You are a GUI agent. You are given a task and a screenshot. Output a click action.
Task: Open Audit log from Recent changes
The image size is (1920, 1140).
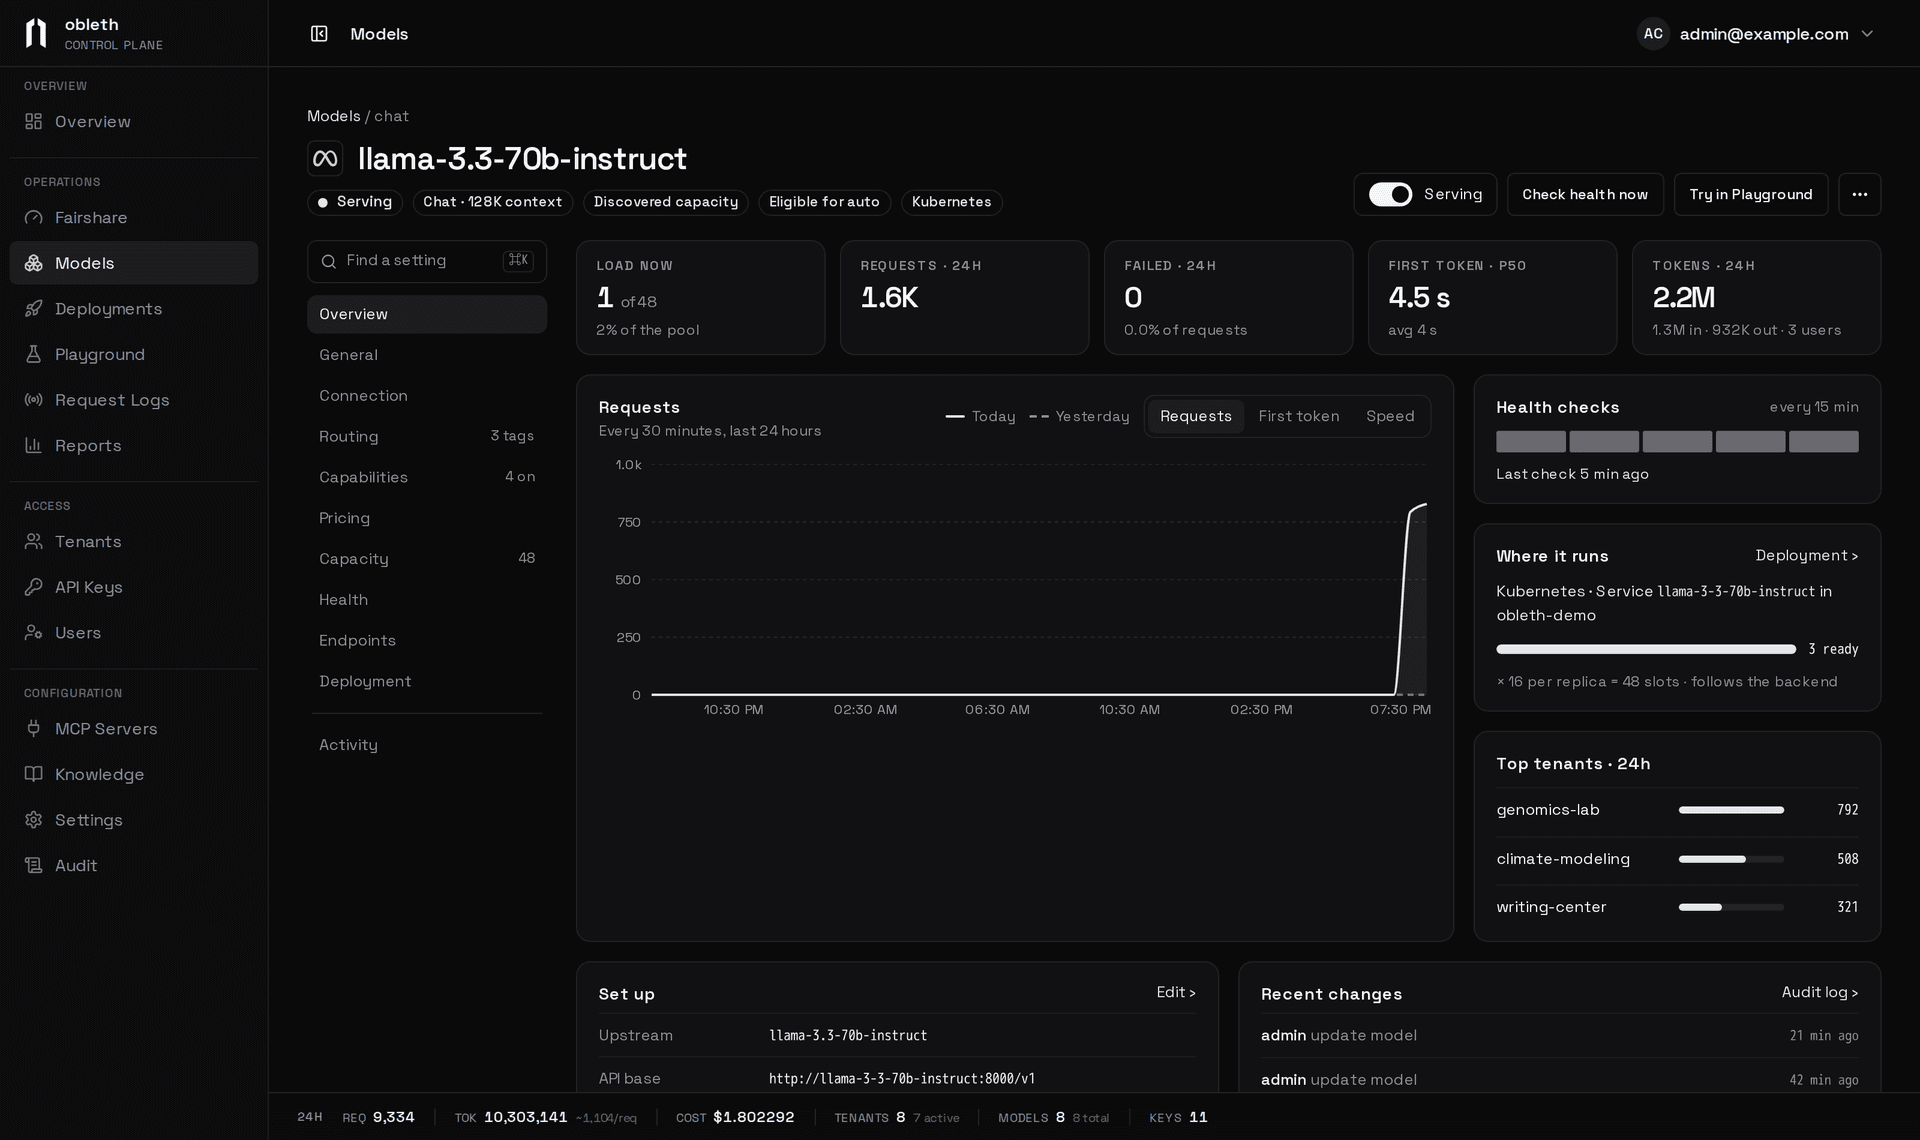click(x=1819, y=993)
